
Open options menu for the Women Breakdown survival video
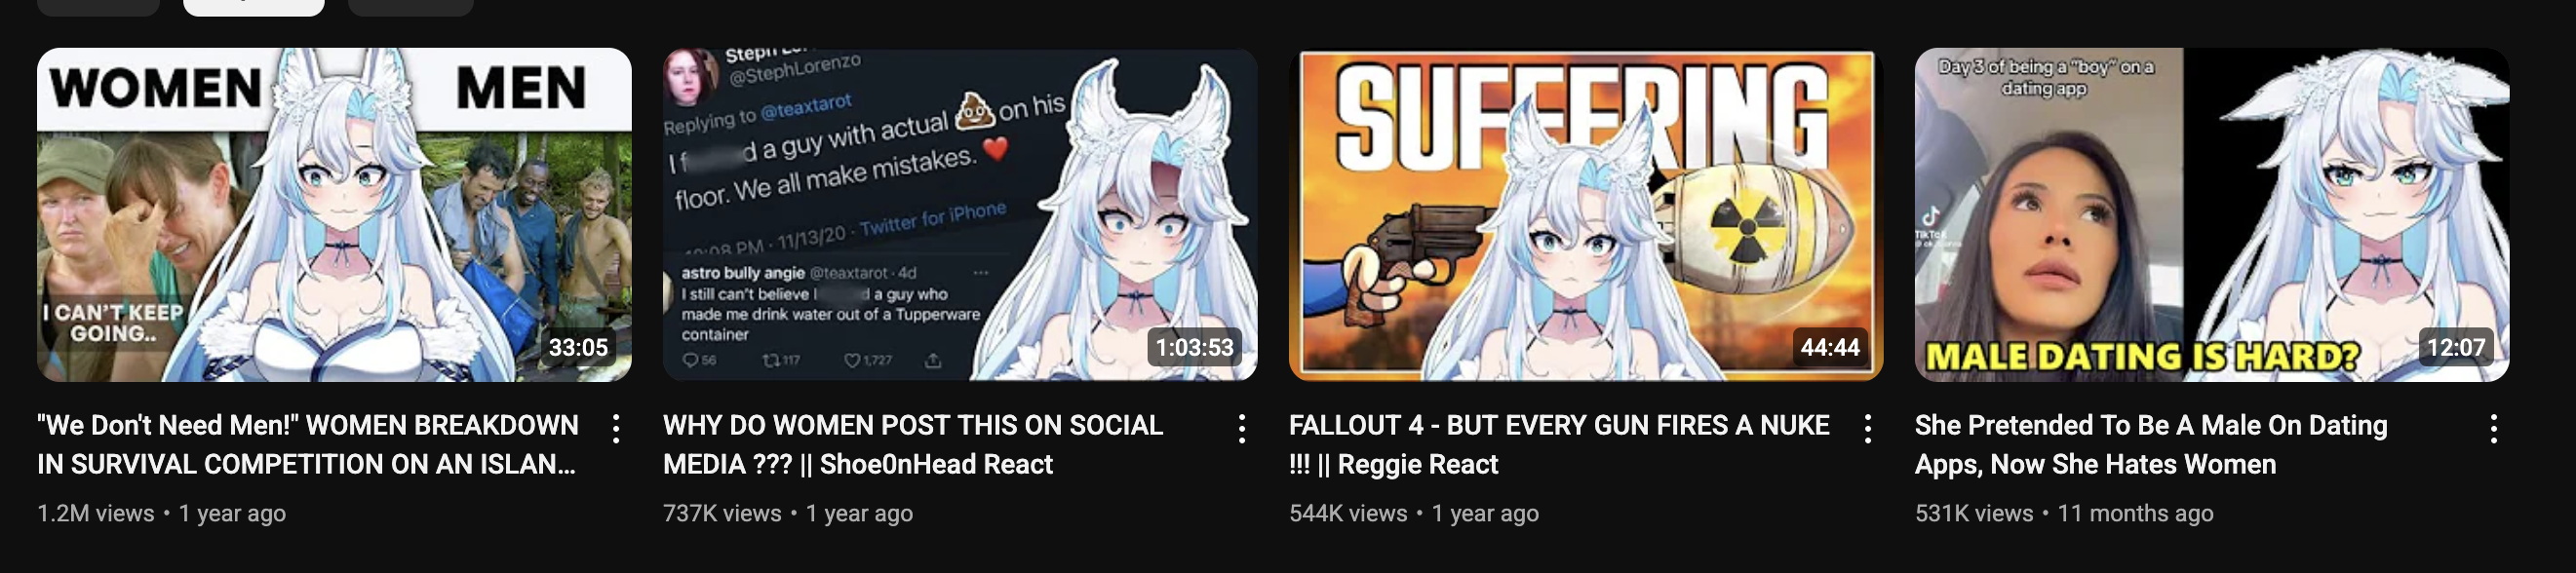(616, 429)
